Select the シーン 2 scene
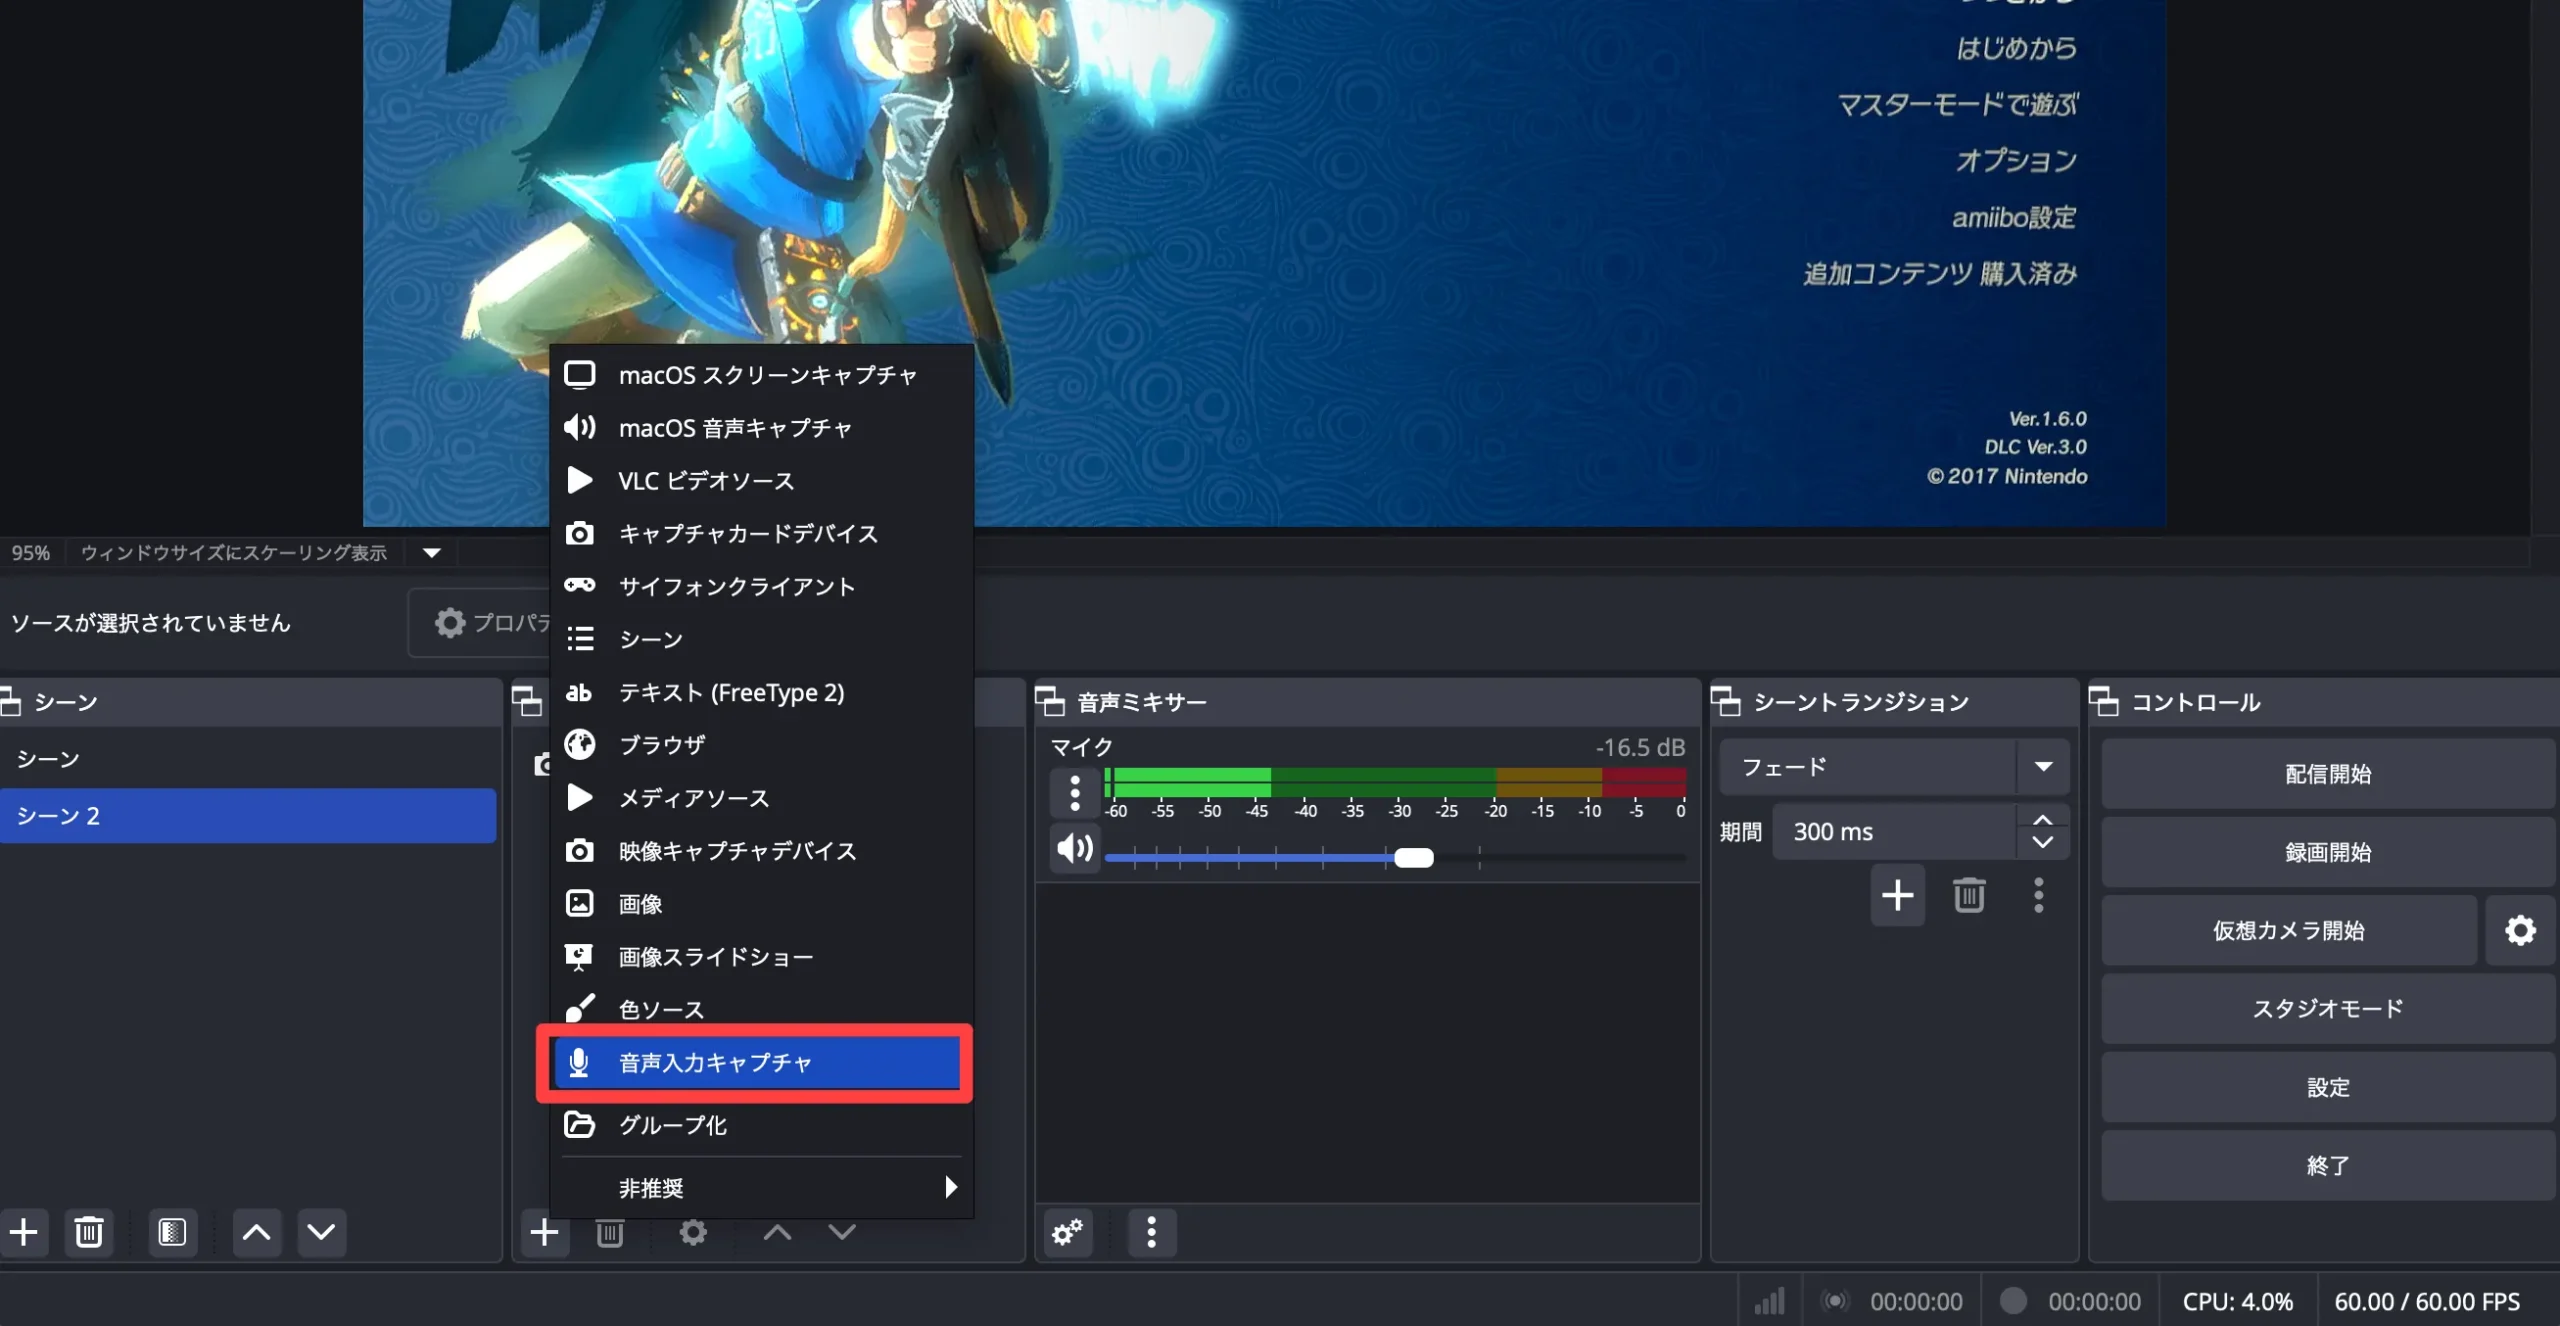Viewport: 2560px width, 1326px height. coord(248,816)
